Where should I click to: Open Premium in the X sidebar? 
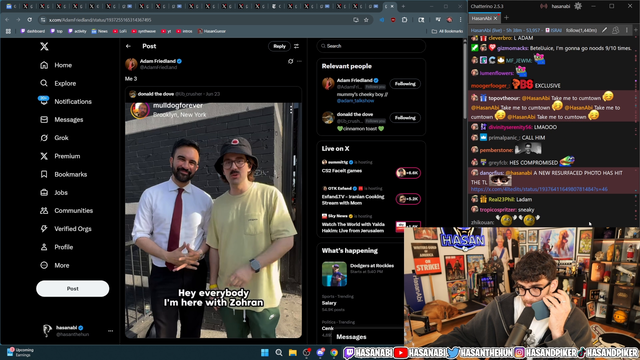point(60,156)
